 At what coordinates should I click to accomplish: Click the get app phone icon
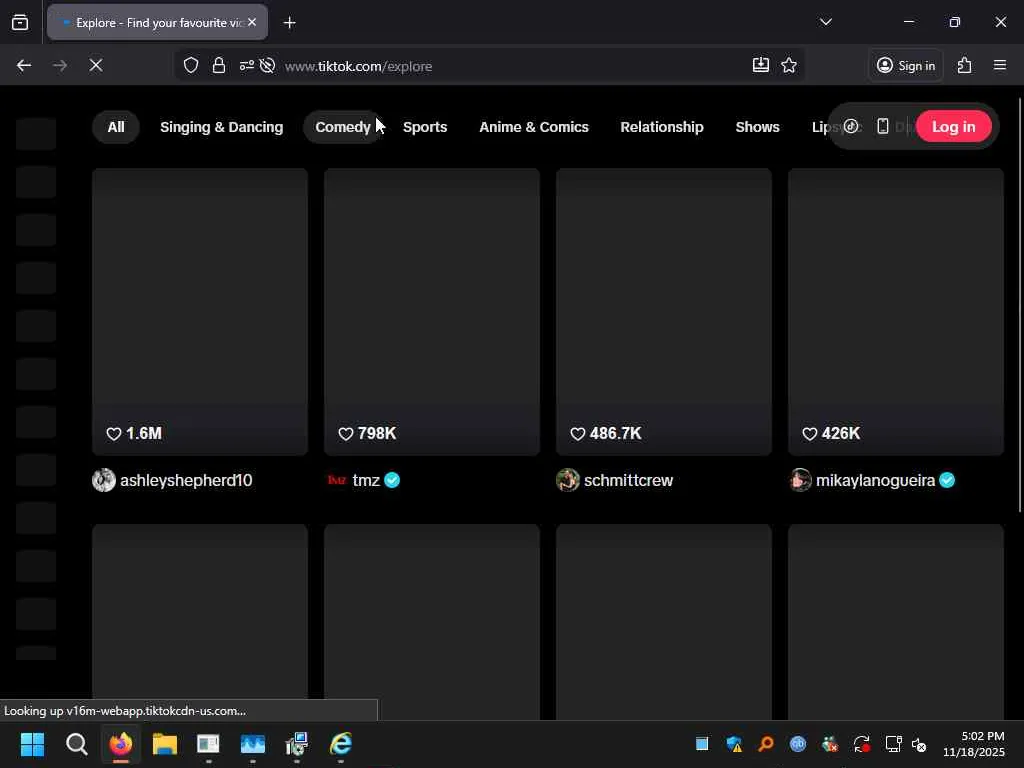(882, 126)
